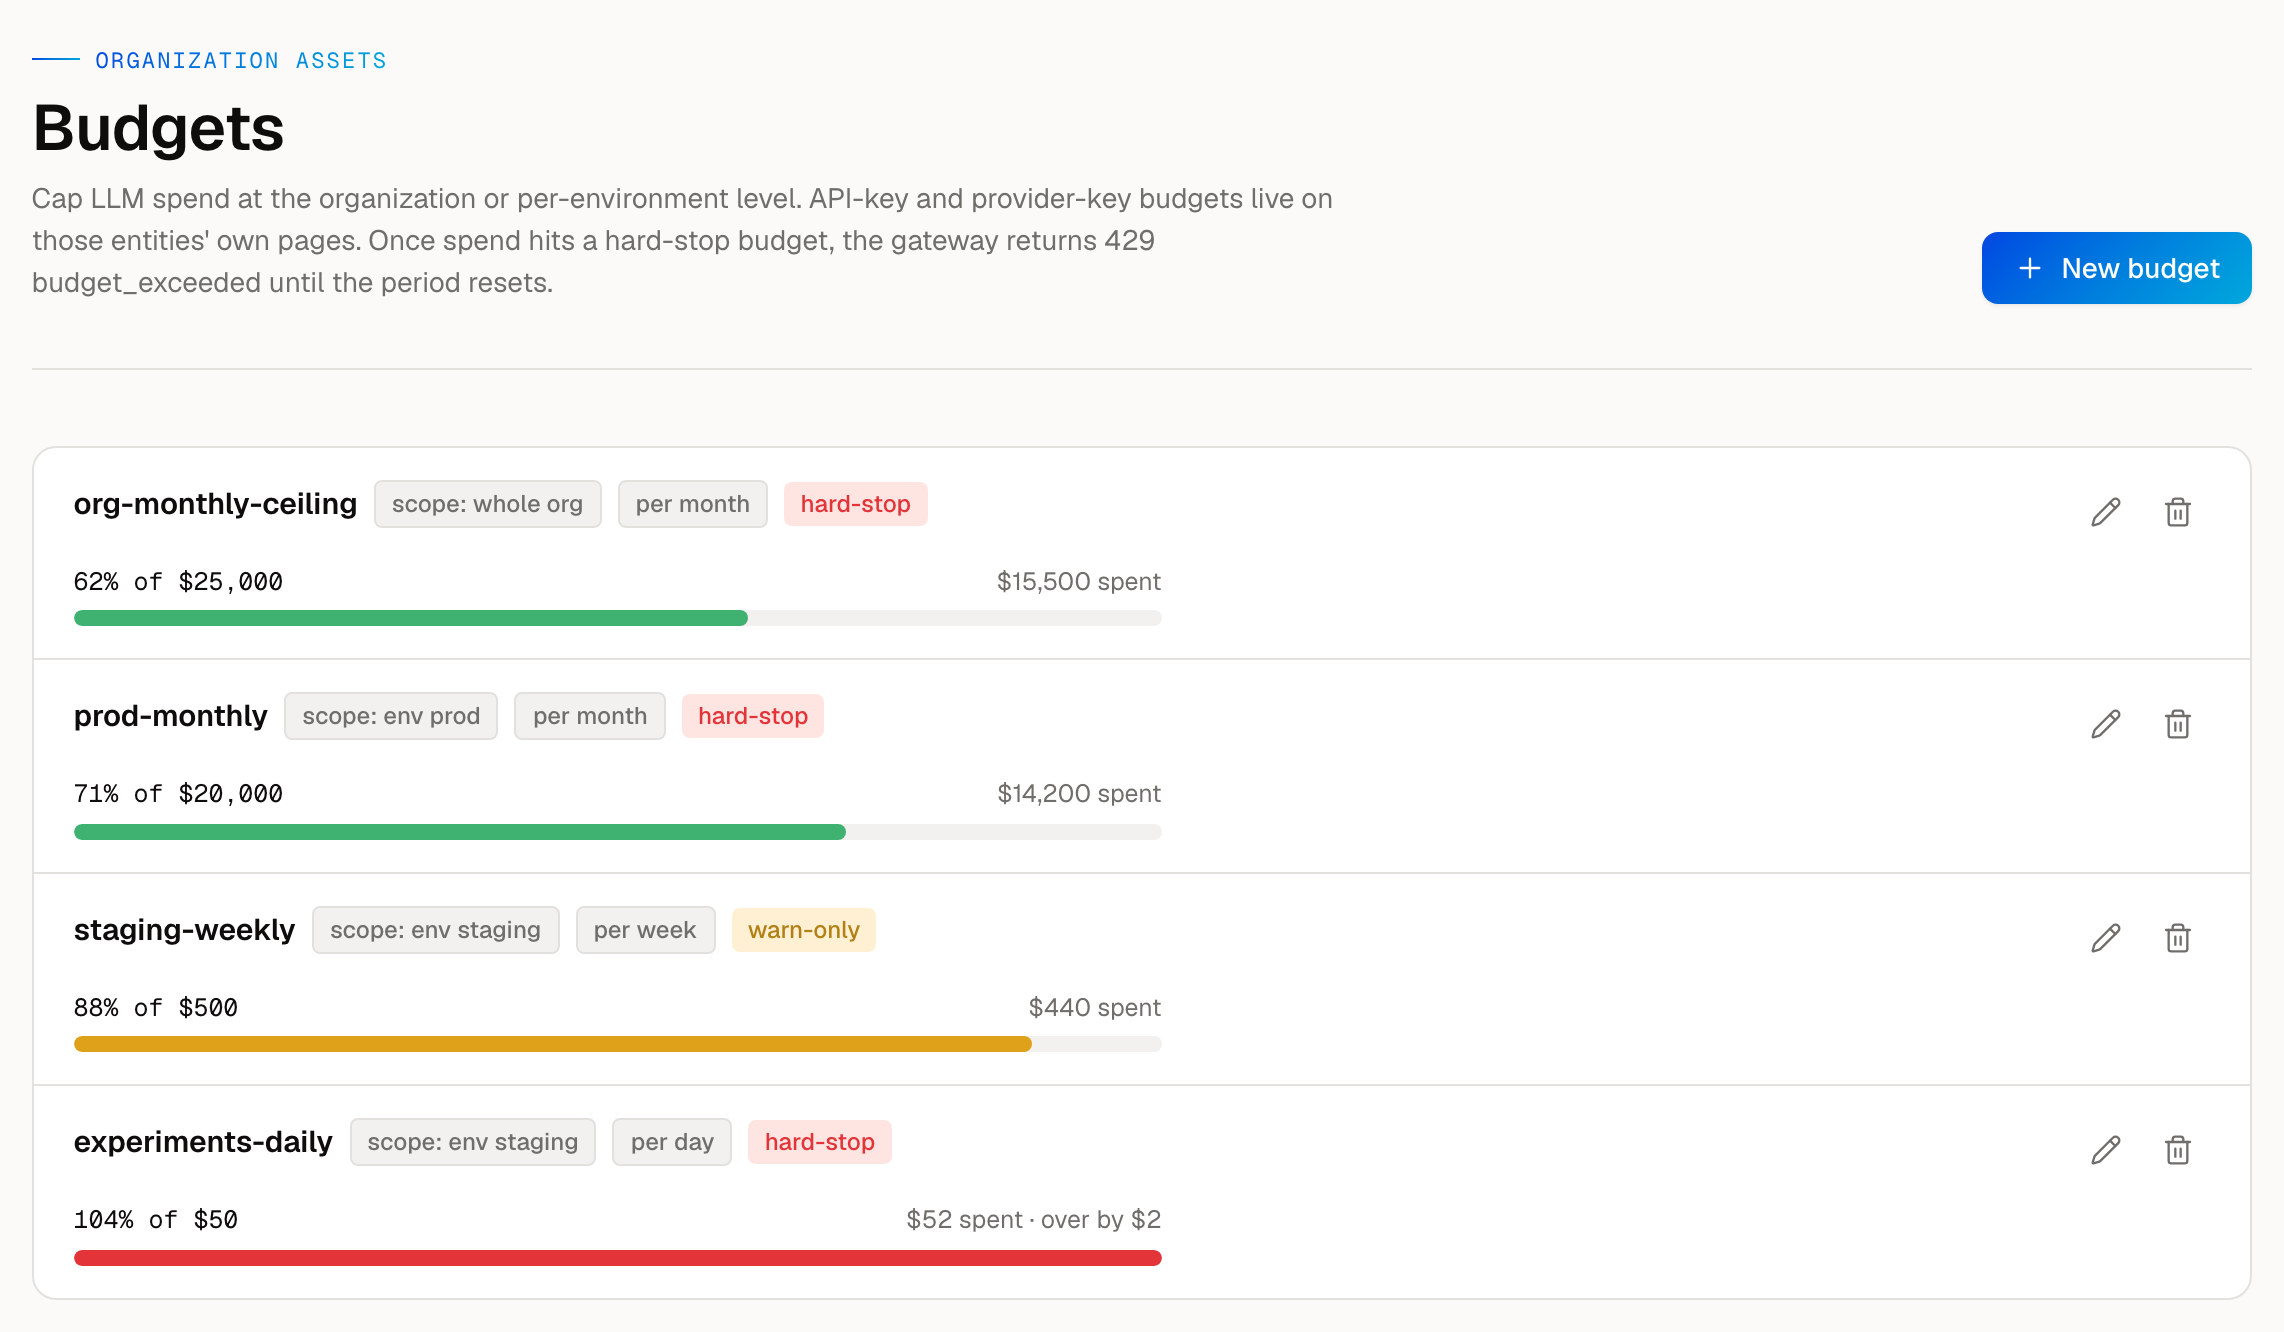Image resolution: width=2284 pixels, height=1332 pixels.
Task: Click '88% of $500' text
Action: [156, 1008]
